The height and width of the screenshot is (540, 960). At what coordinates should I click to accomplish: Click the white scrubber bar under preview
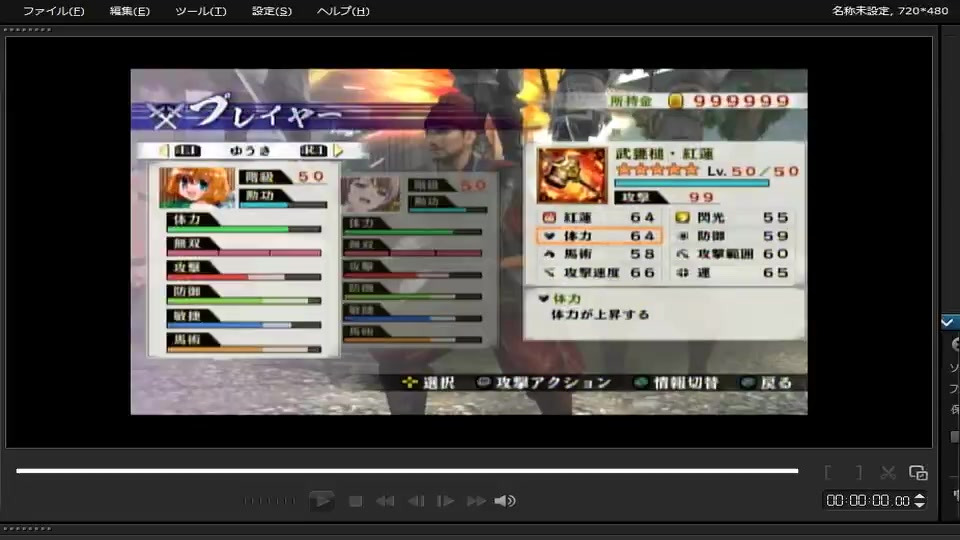(x=407, y=471)
